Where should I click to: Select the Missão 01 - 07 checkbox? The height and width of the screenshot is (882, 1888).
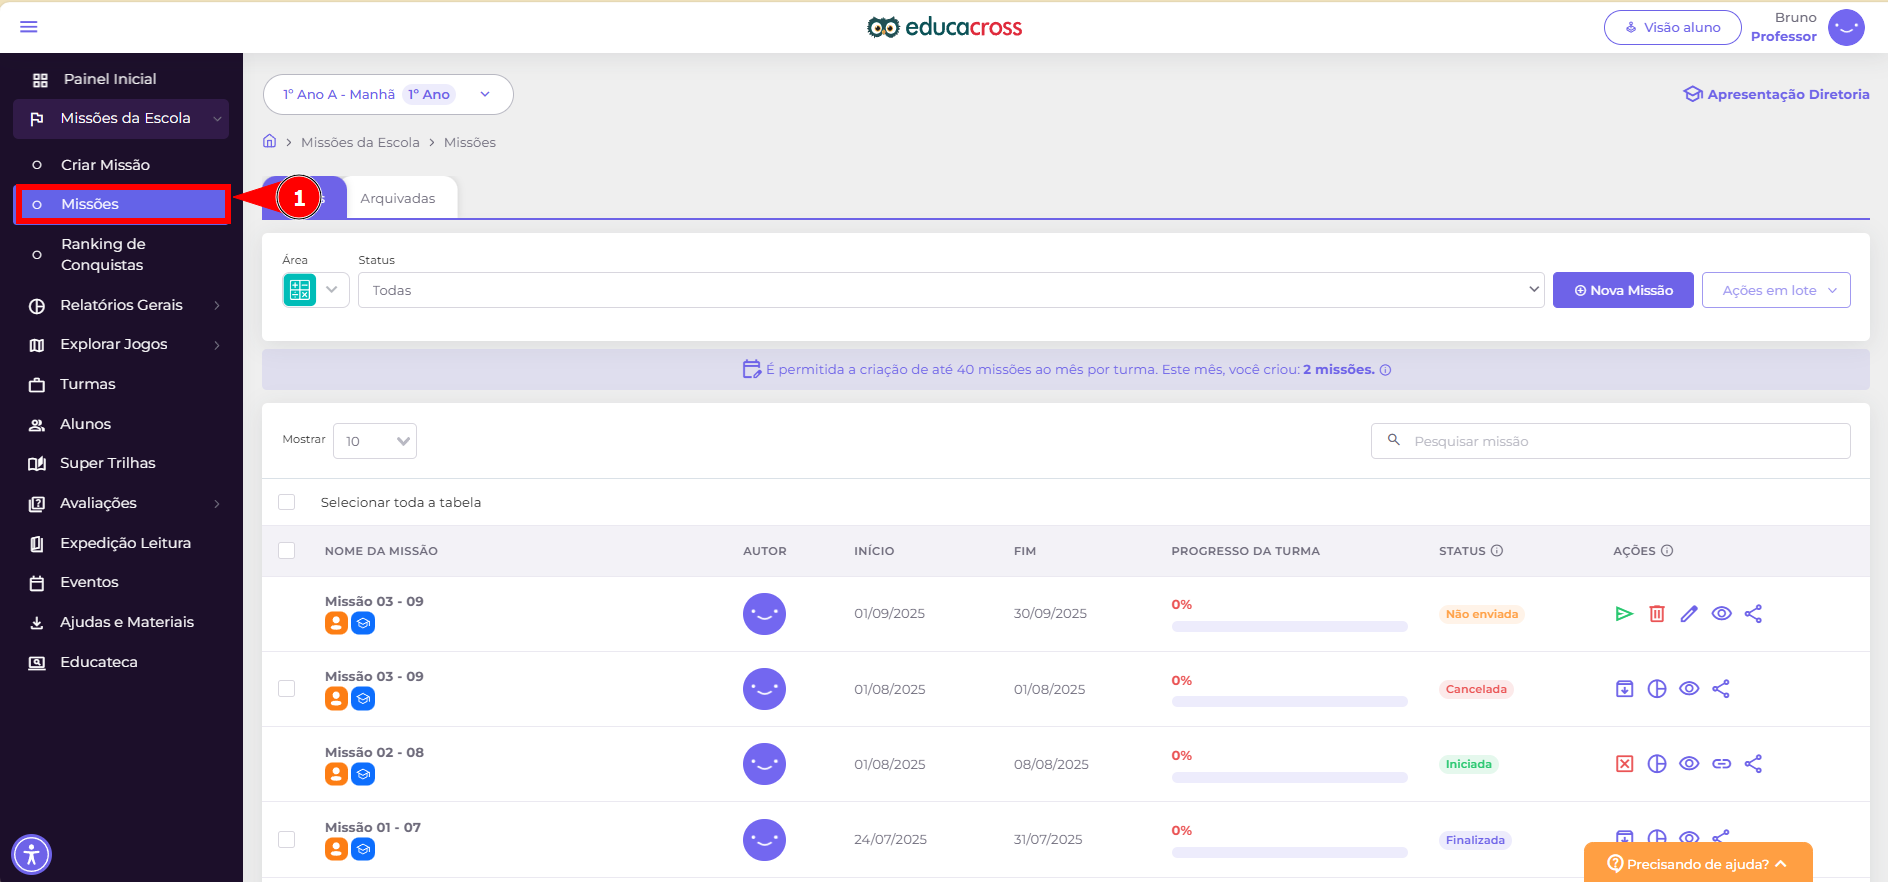(x=287, y=839)
